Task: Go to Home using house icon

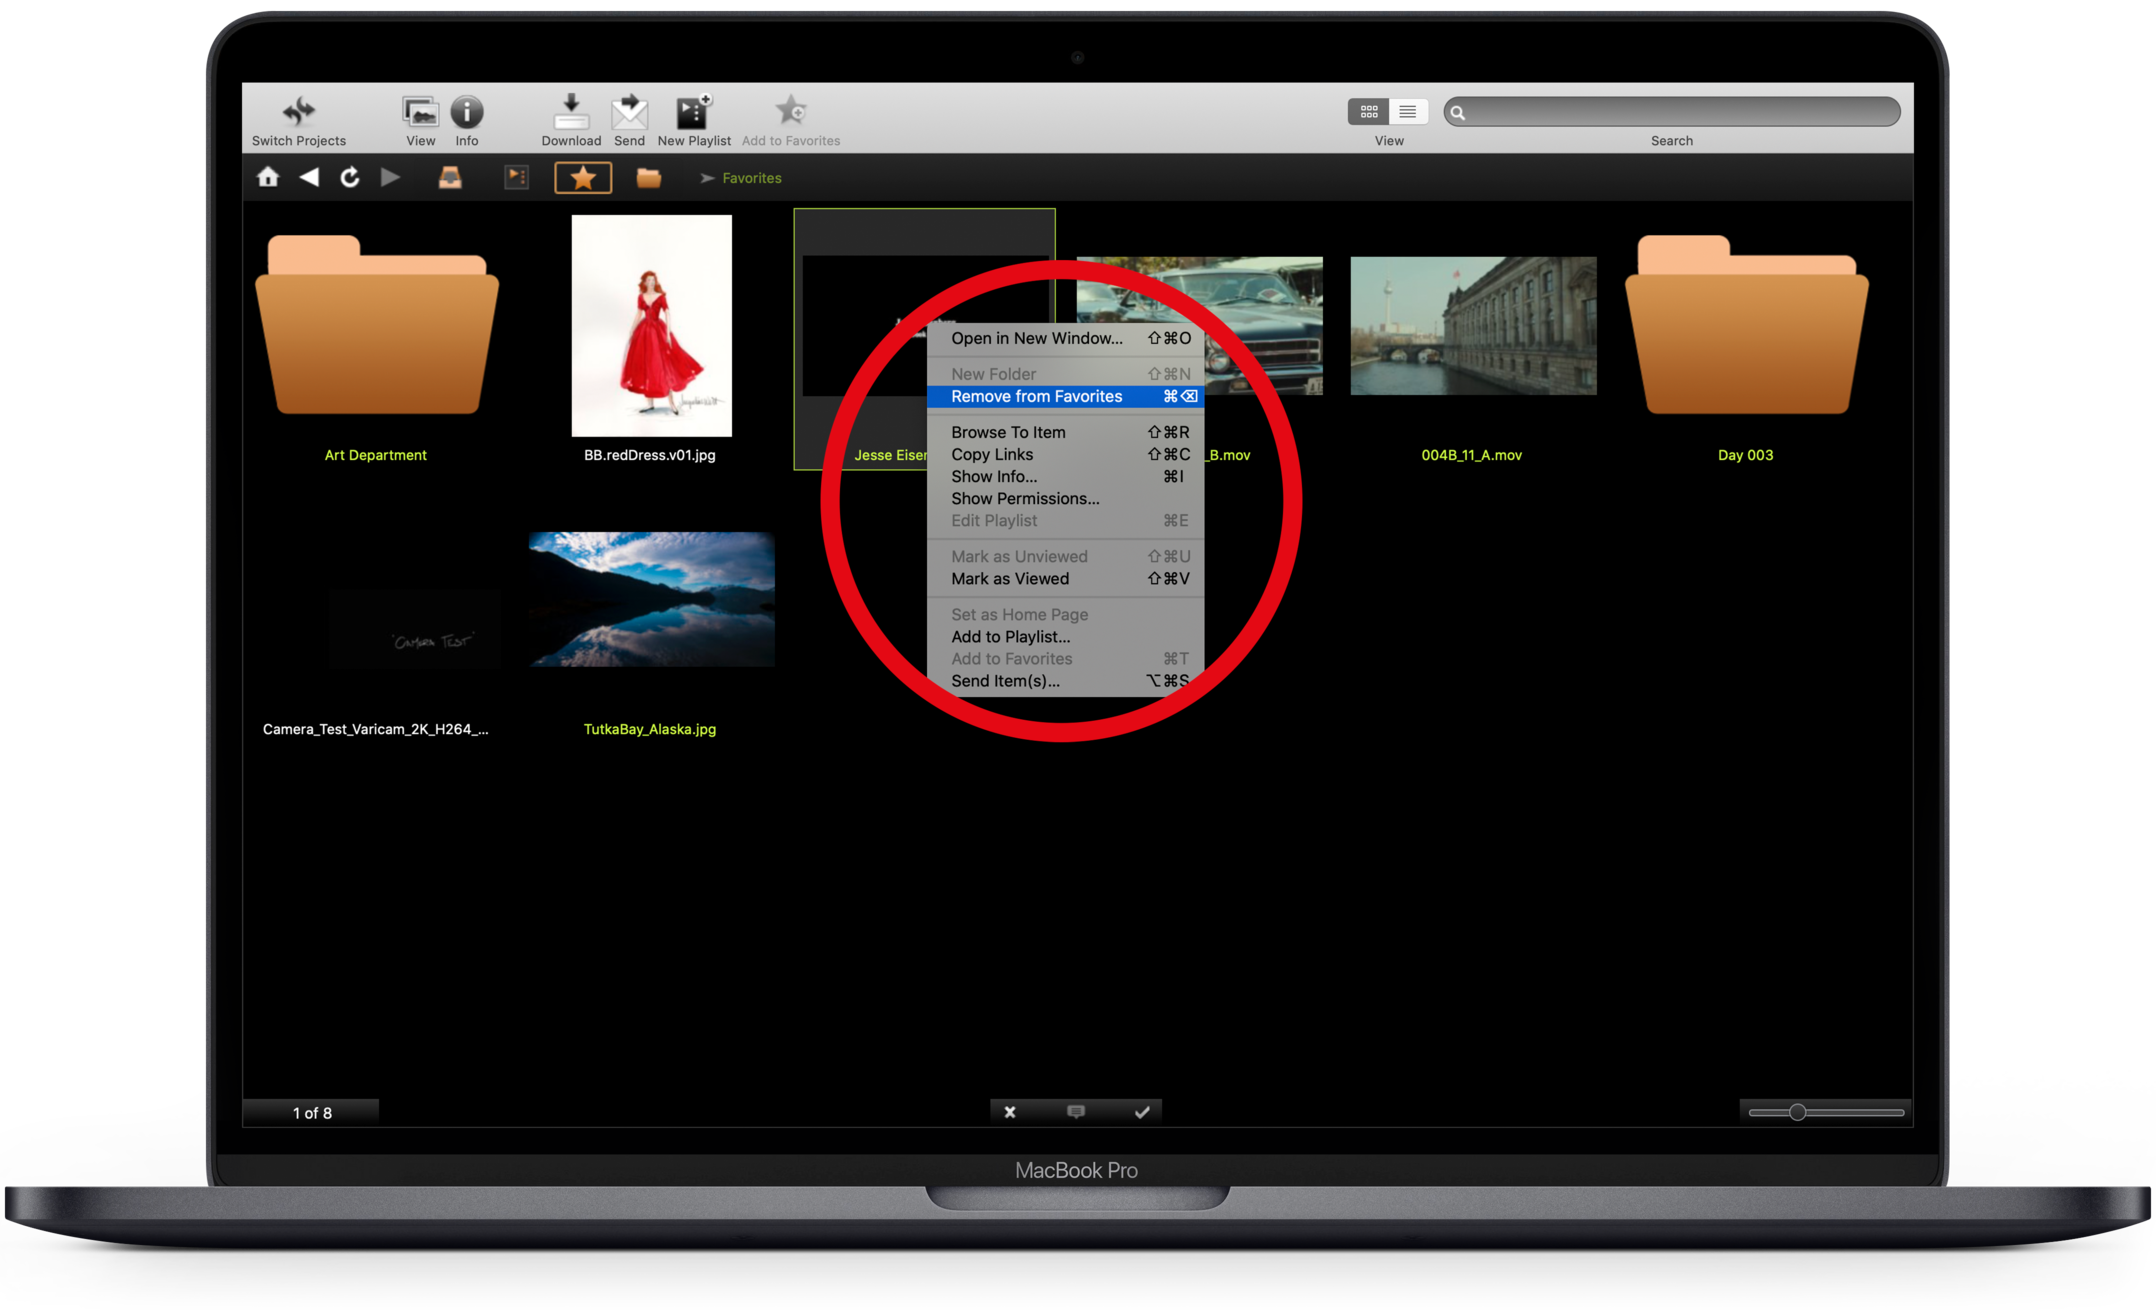Action: [268, 178]
